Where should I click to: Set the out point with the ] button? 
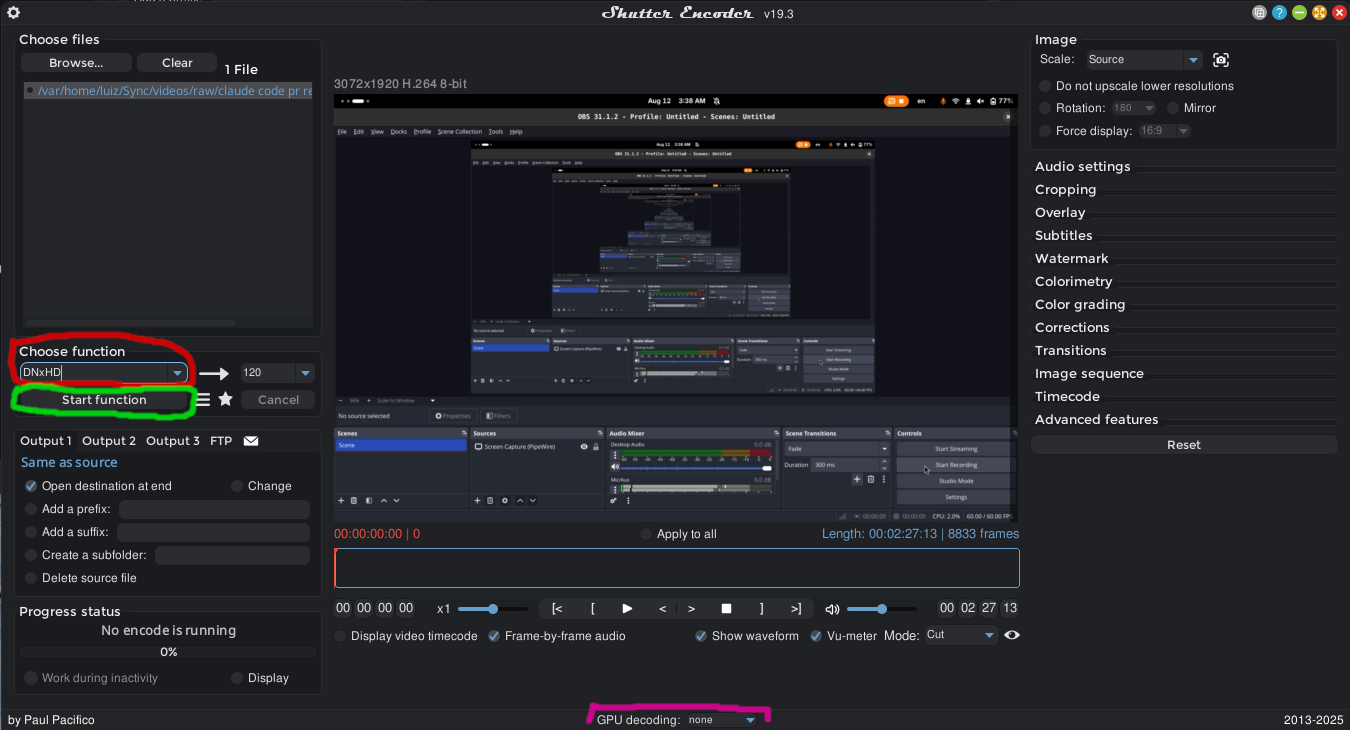pos(761,608)
